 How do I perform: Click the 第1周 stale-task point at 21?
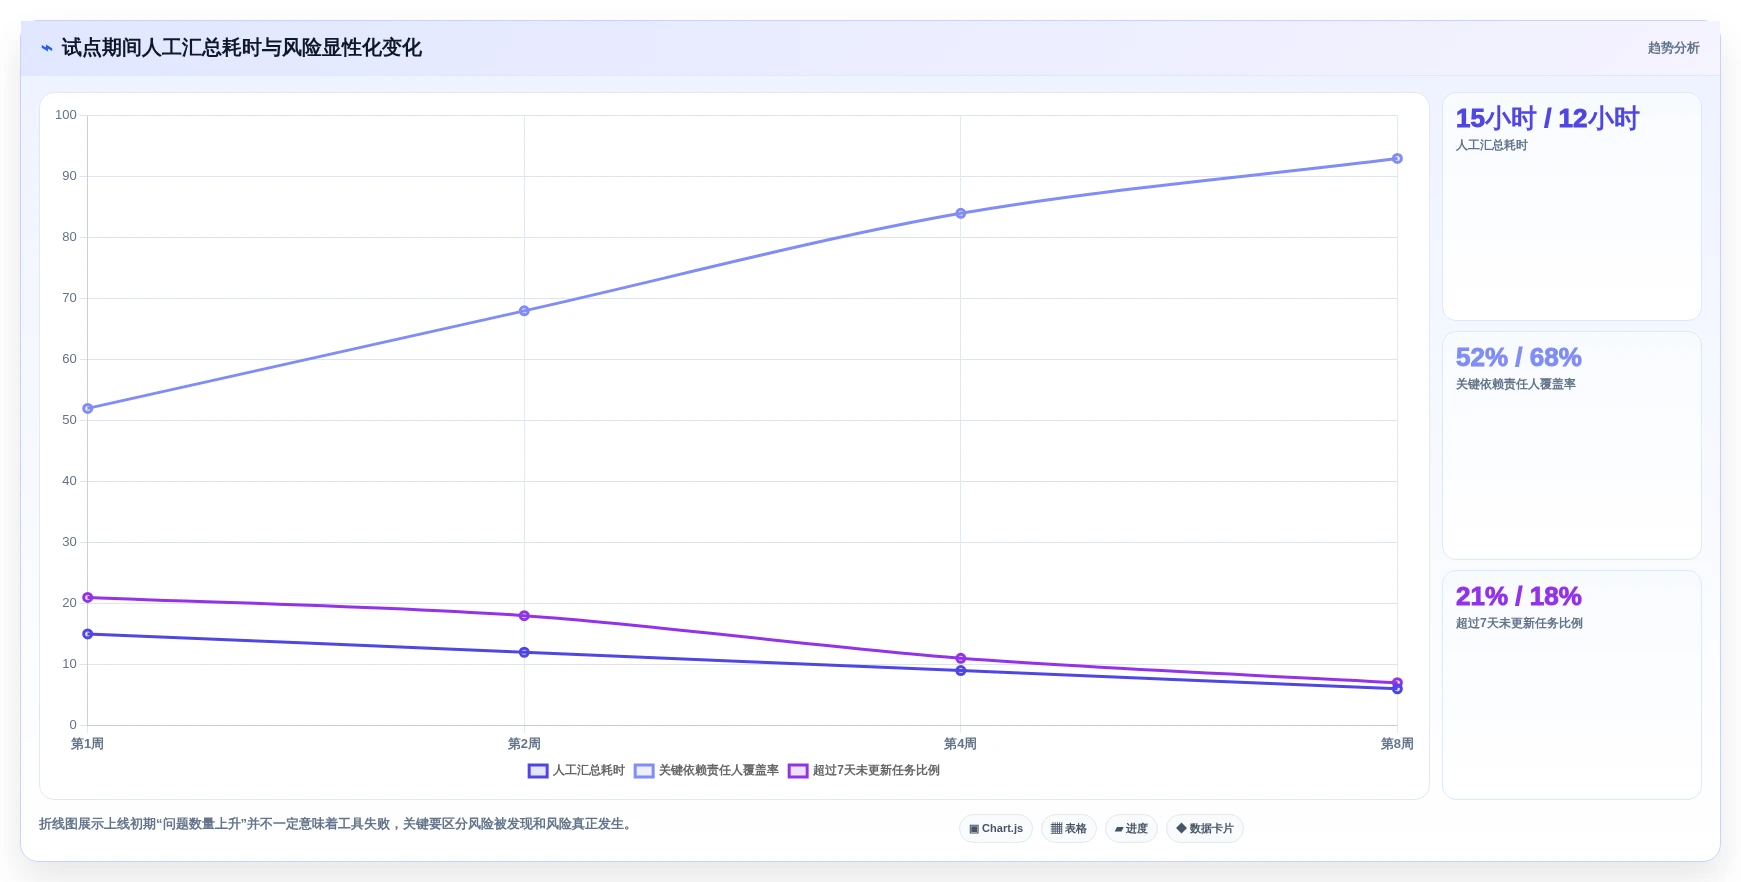click(88, 598)
